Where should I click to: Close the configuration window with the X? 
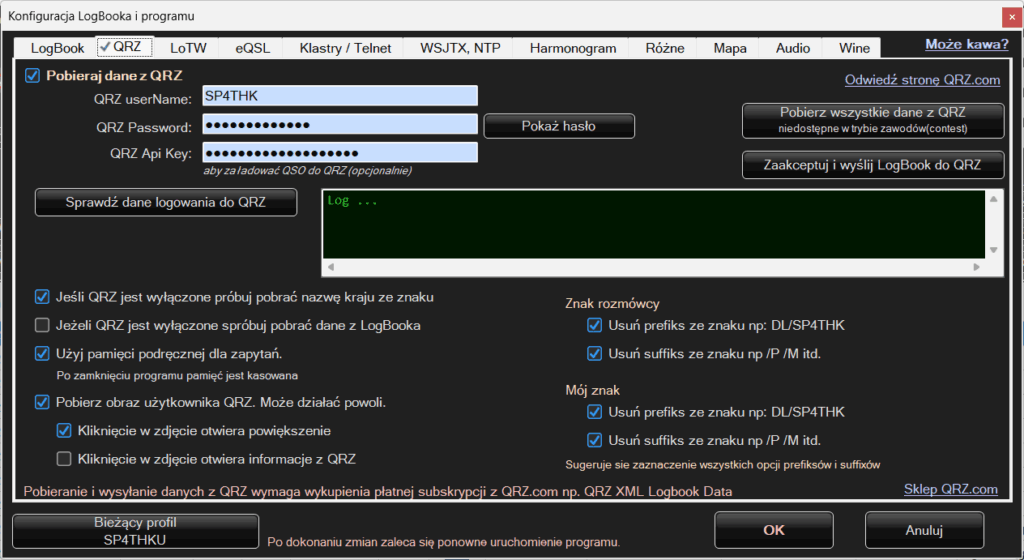[1007, 15]
